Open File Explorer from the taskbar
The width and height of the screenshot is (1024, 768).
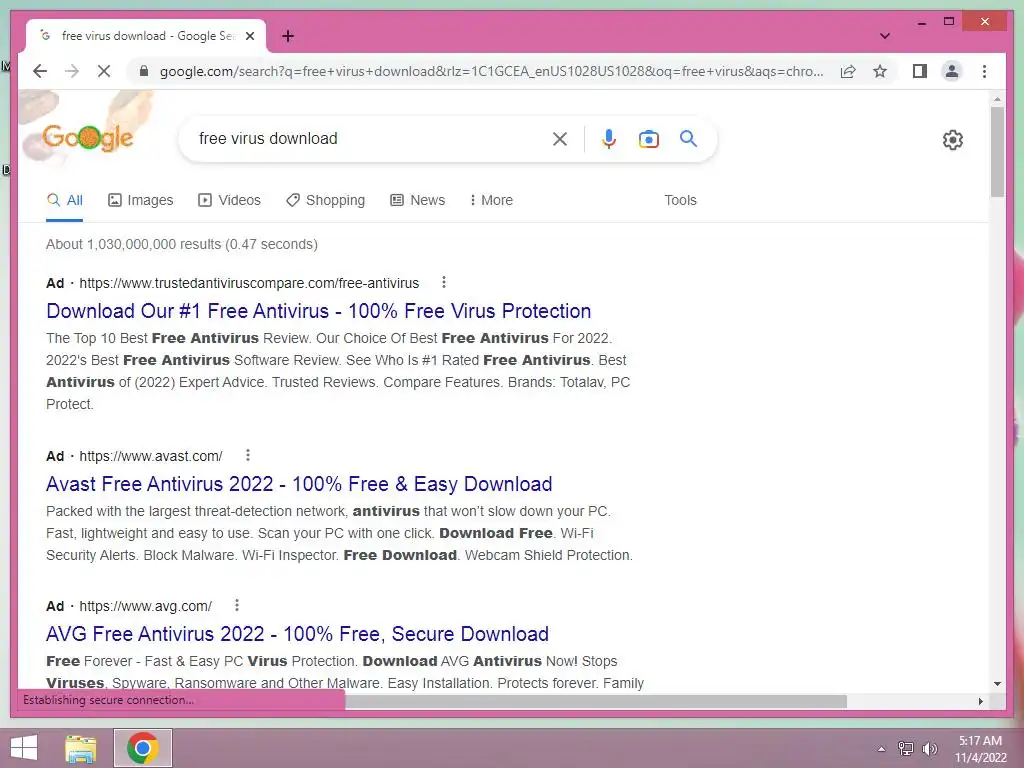pos(81,748)
